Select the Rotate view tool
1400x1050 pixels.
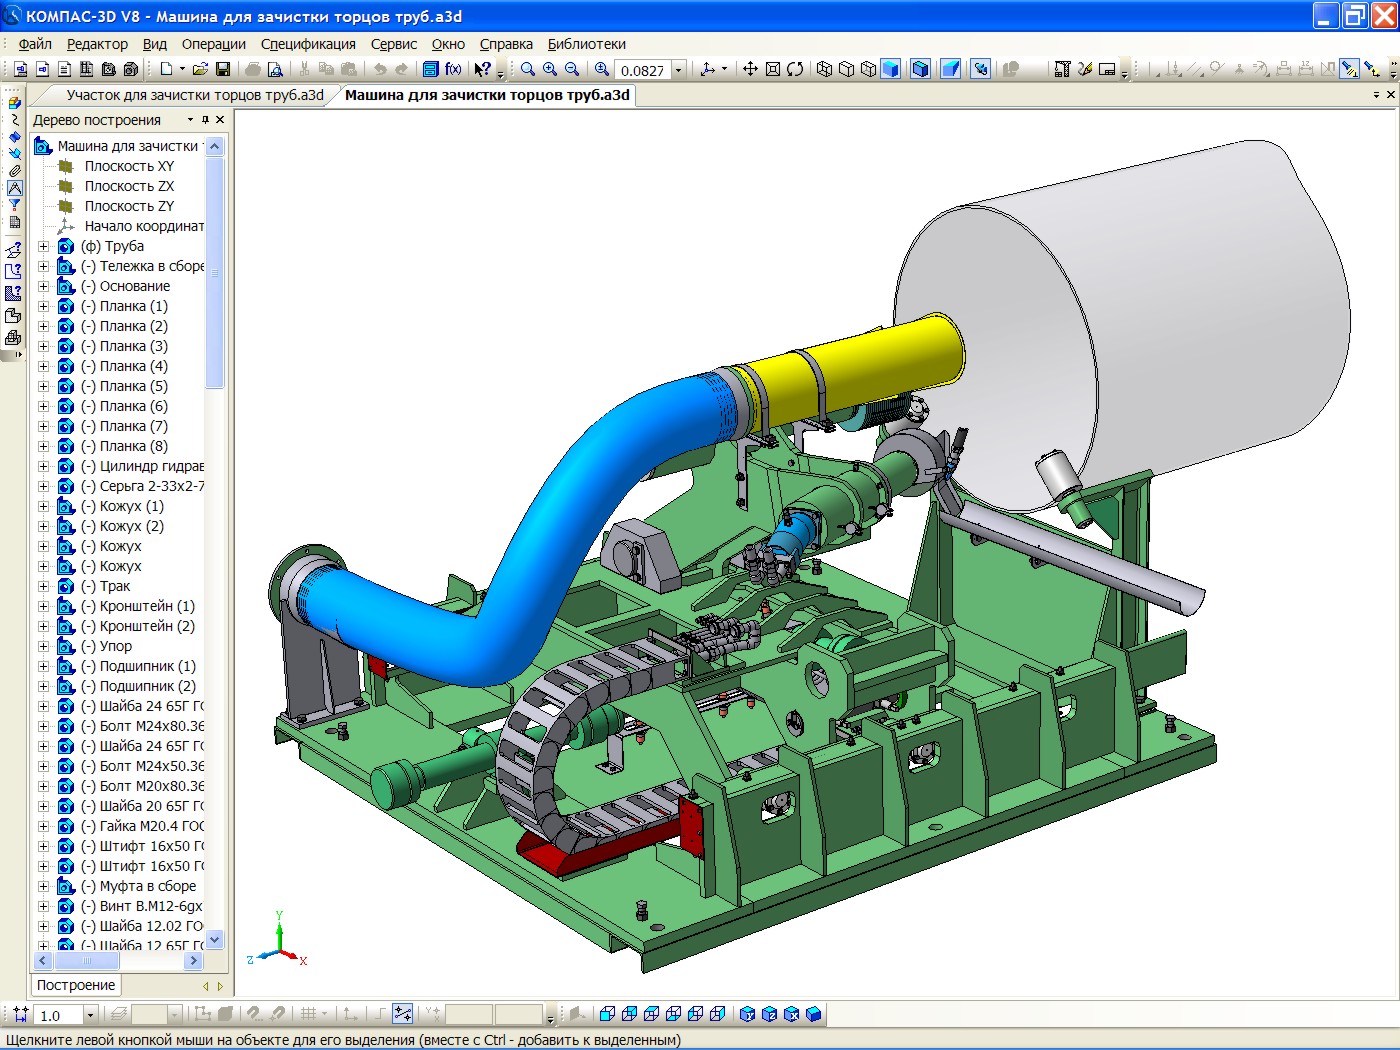click(795, 69)
